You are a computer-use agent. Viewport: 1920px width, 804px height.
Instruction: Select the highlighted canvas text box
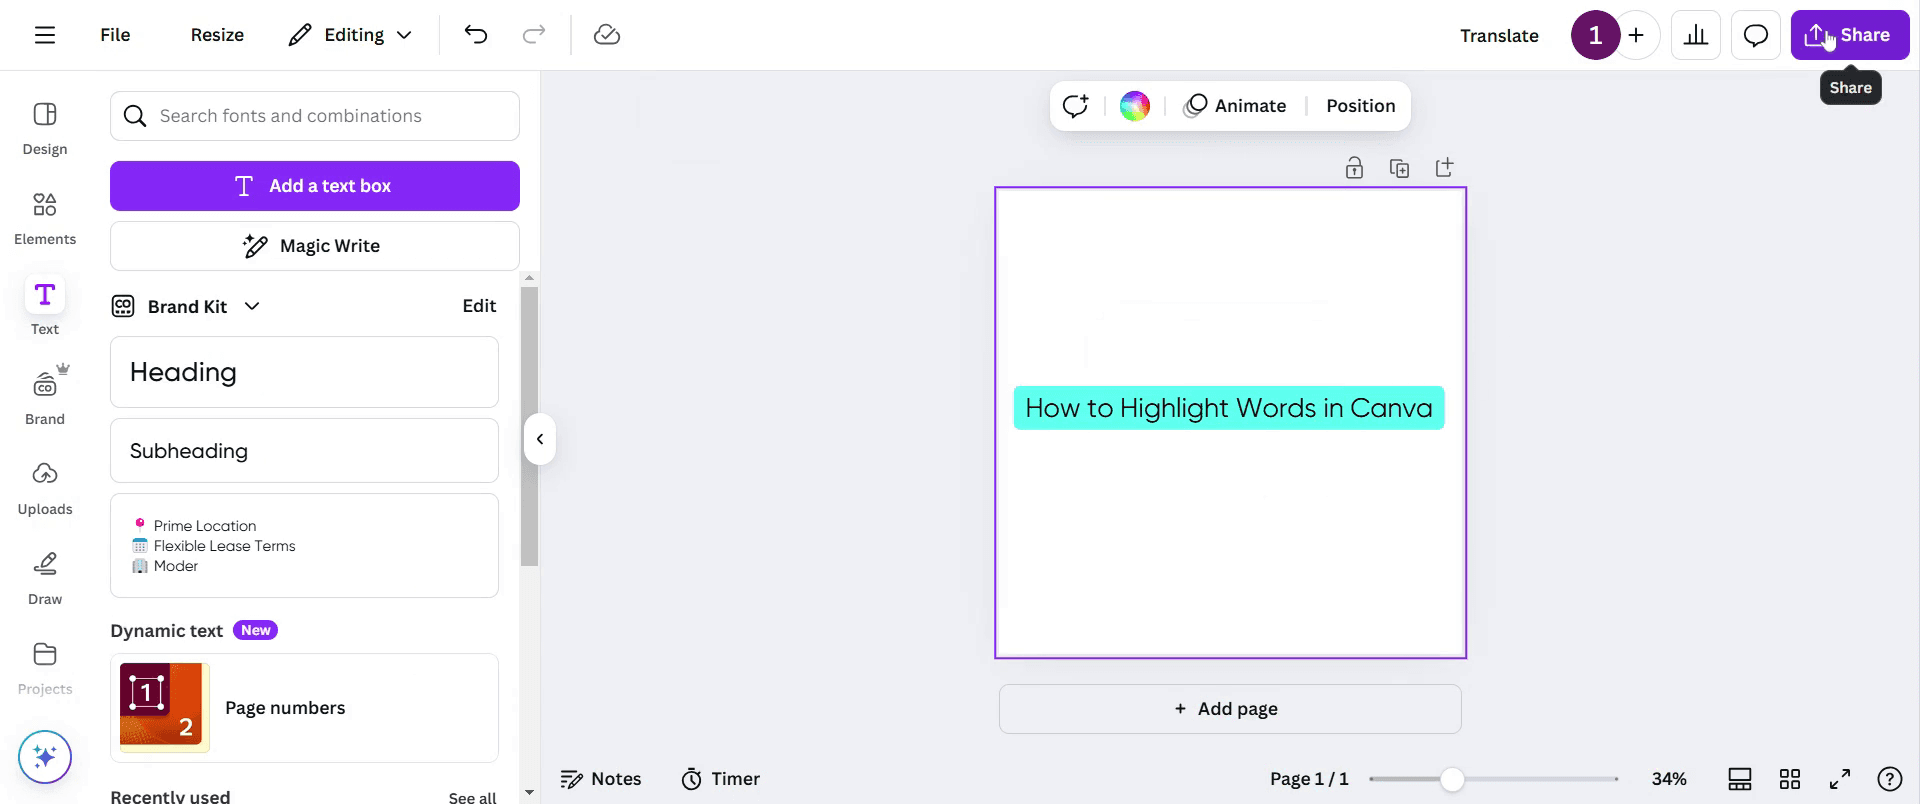tap(1229, 408)
